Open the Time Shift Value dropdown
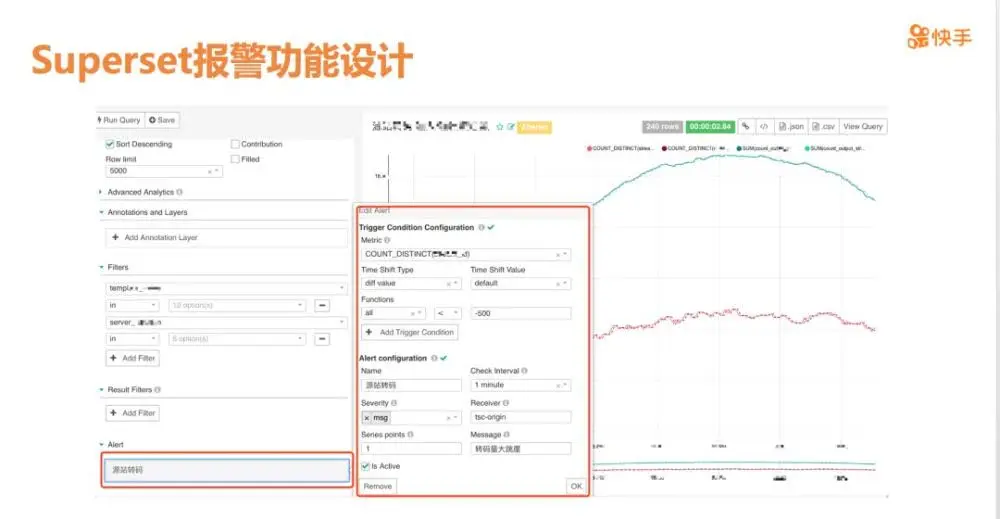The image size is (1000, 519). pyautogui.click(x=520, y=283)
